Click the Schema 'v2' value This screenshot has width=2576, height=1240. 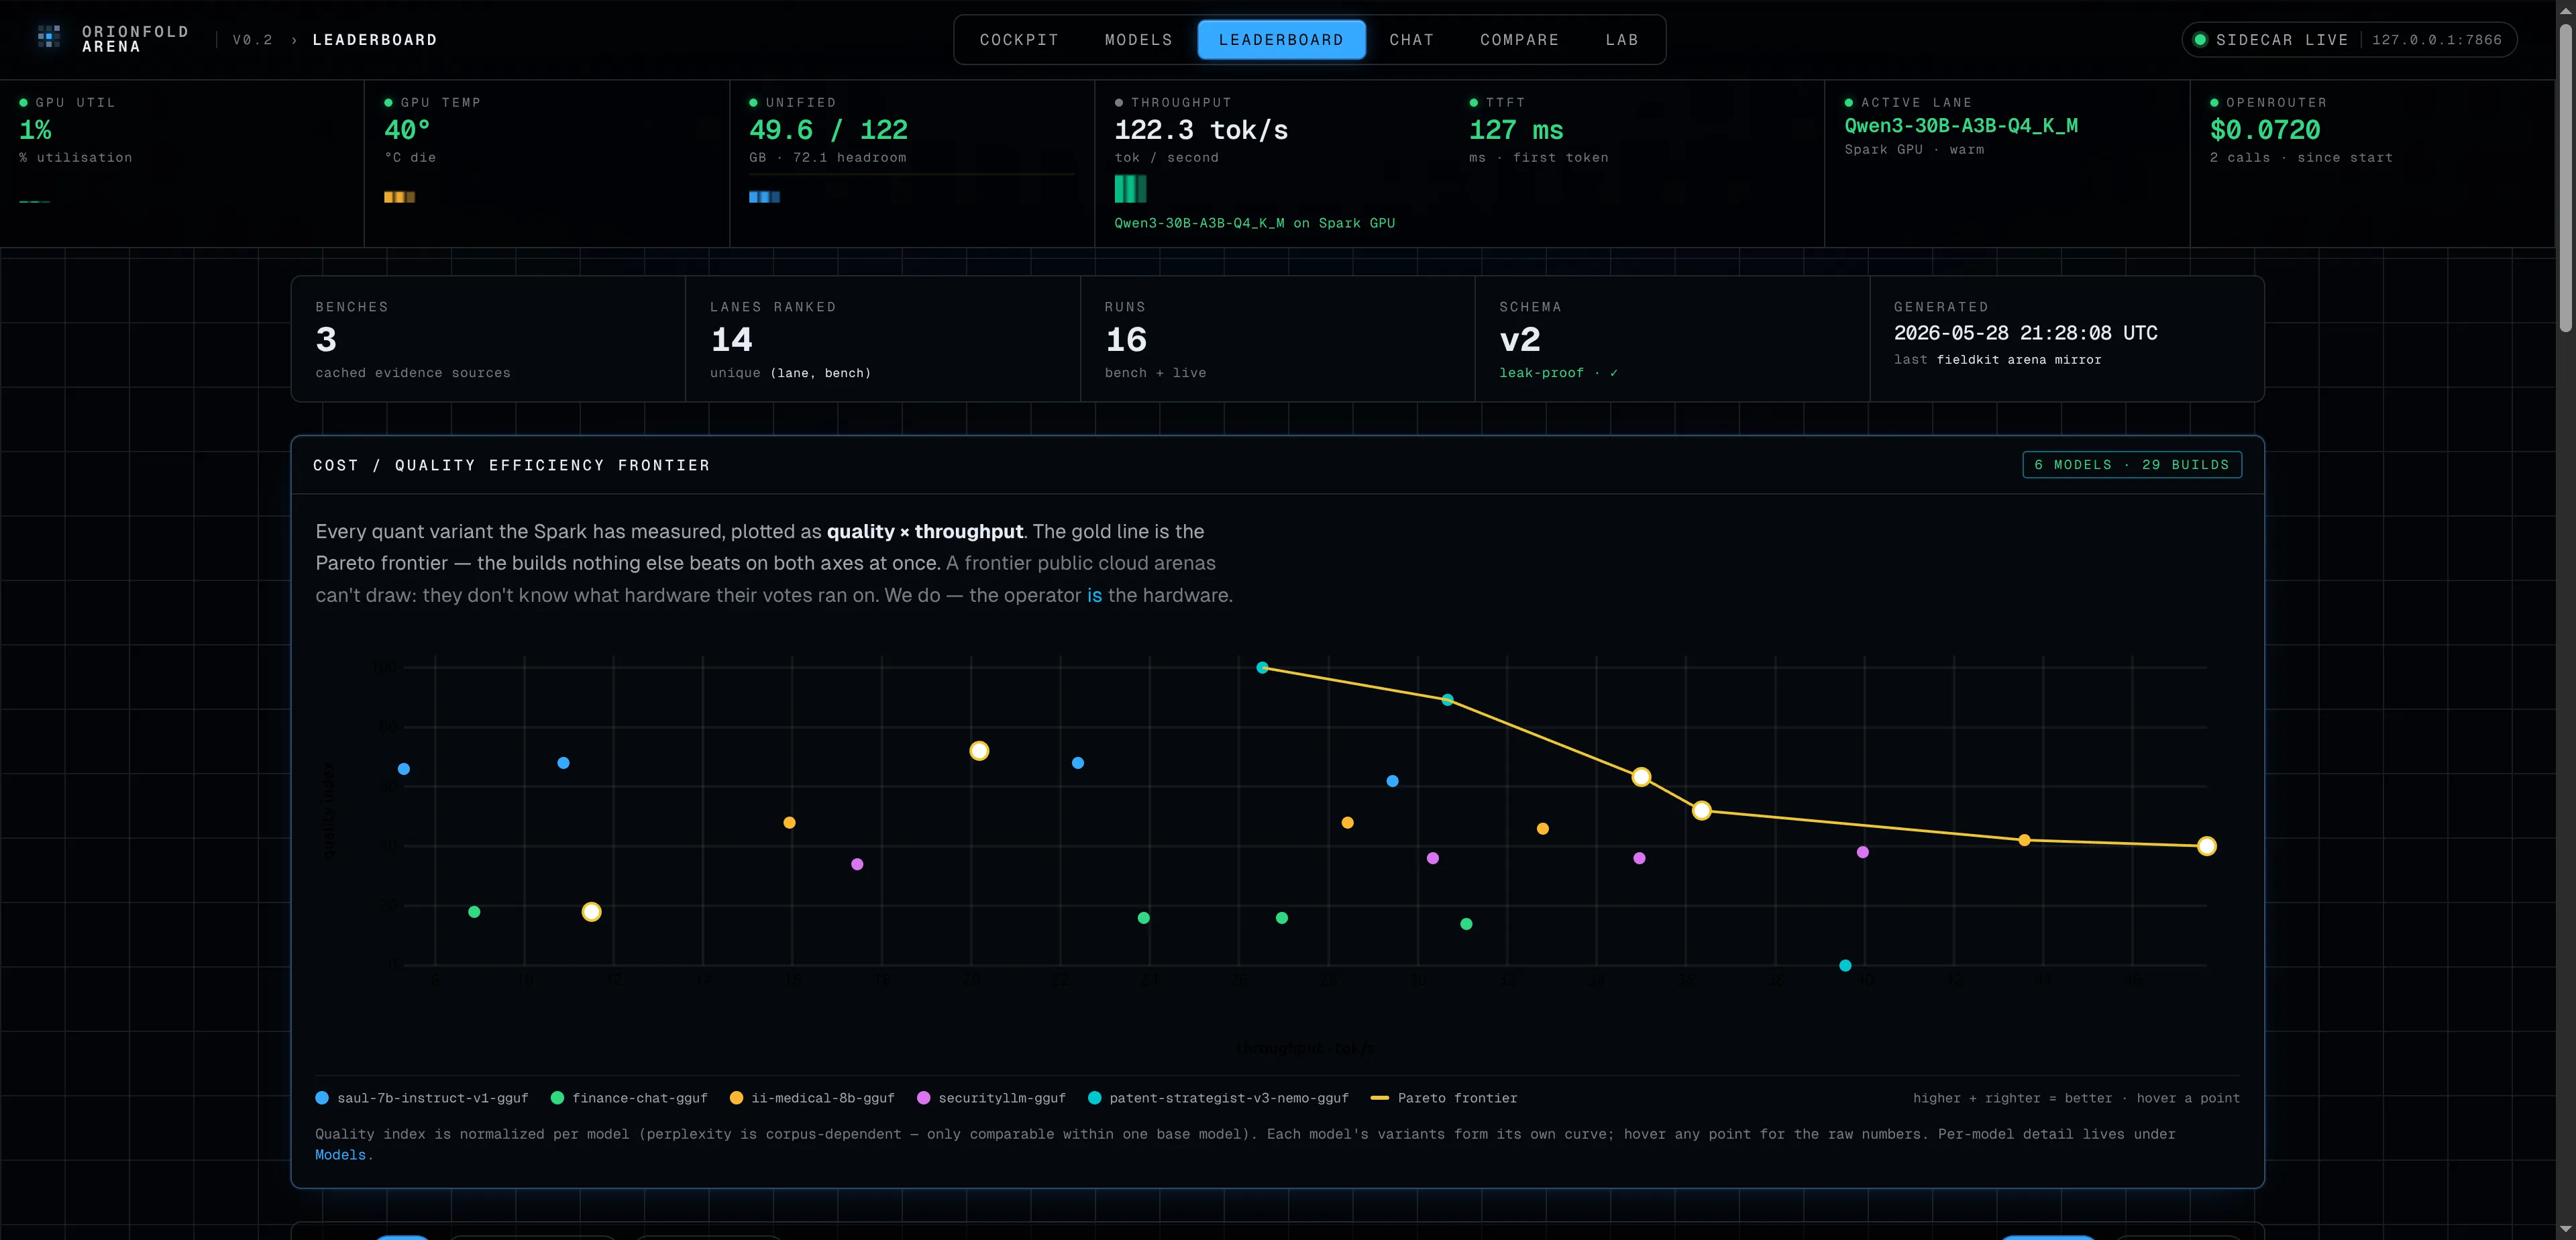pyautogui.click(x=1519, y=340)
